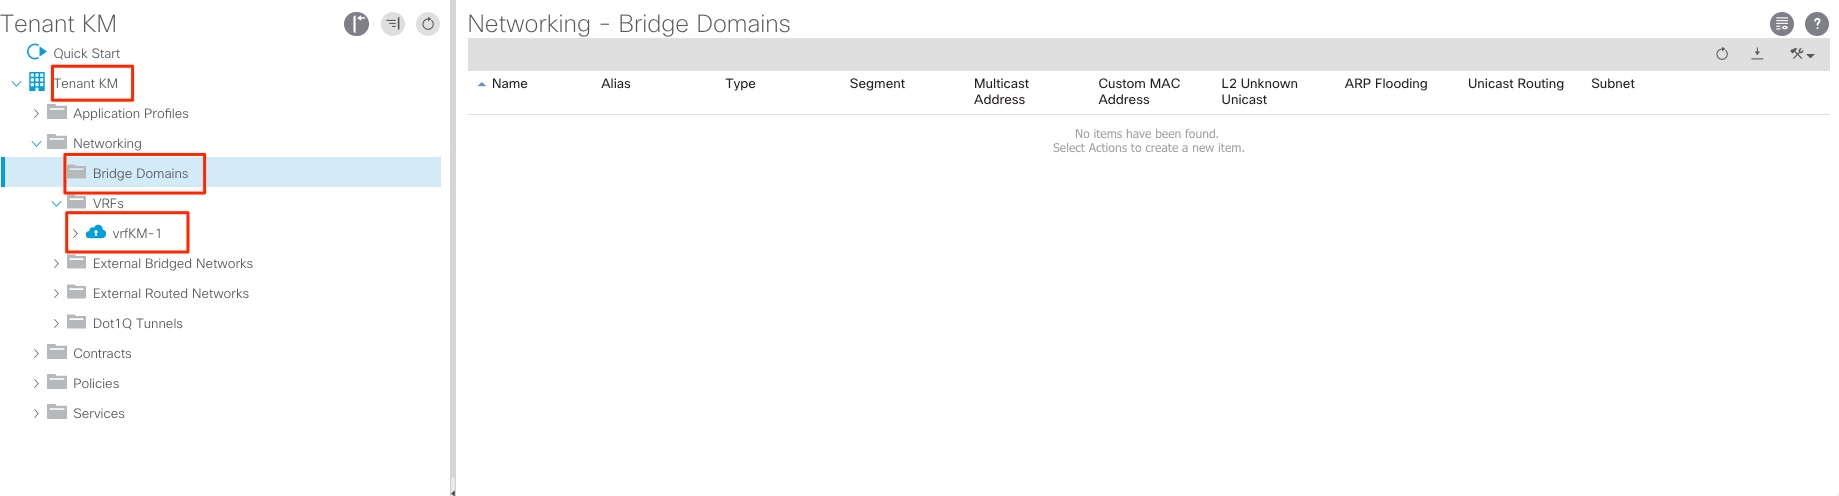Screen dimensions: 1839x496
Task: Click the collapse tree icon in navigation header
Action: pos(393,24)
